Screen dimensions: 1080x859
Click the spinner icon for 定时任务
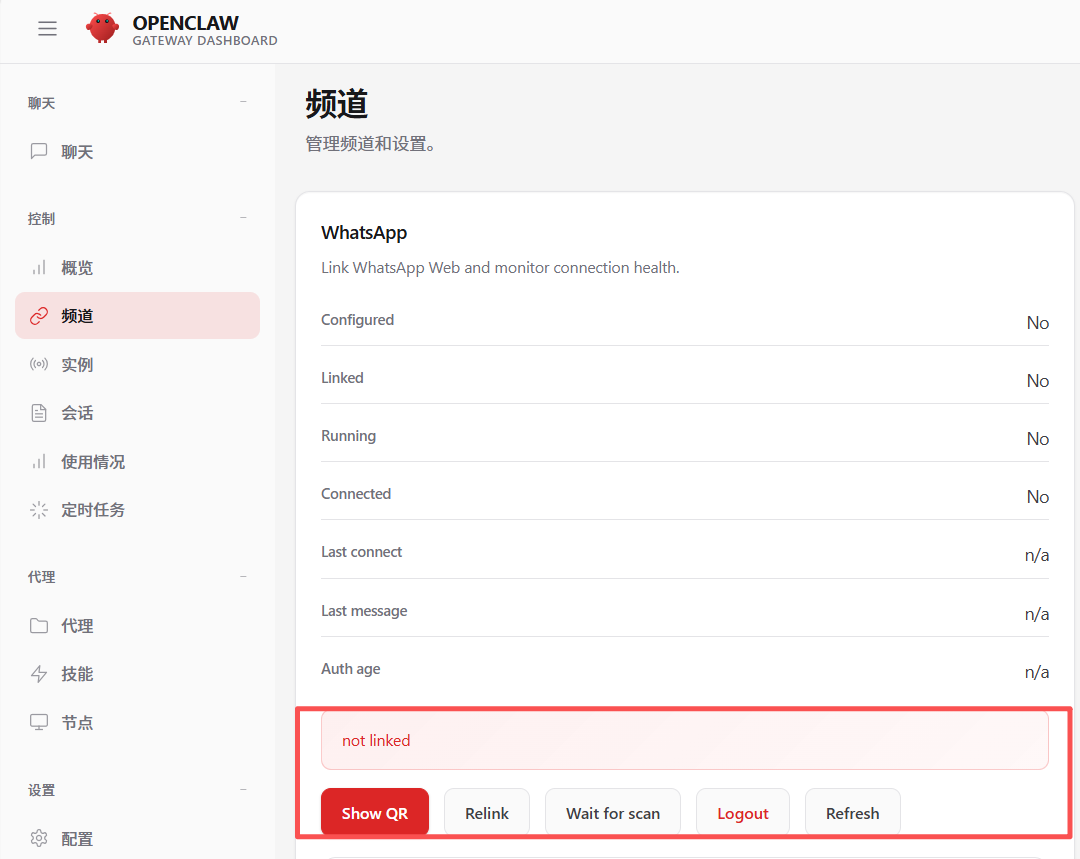point(39,510)
